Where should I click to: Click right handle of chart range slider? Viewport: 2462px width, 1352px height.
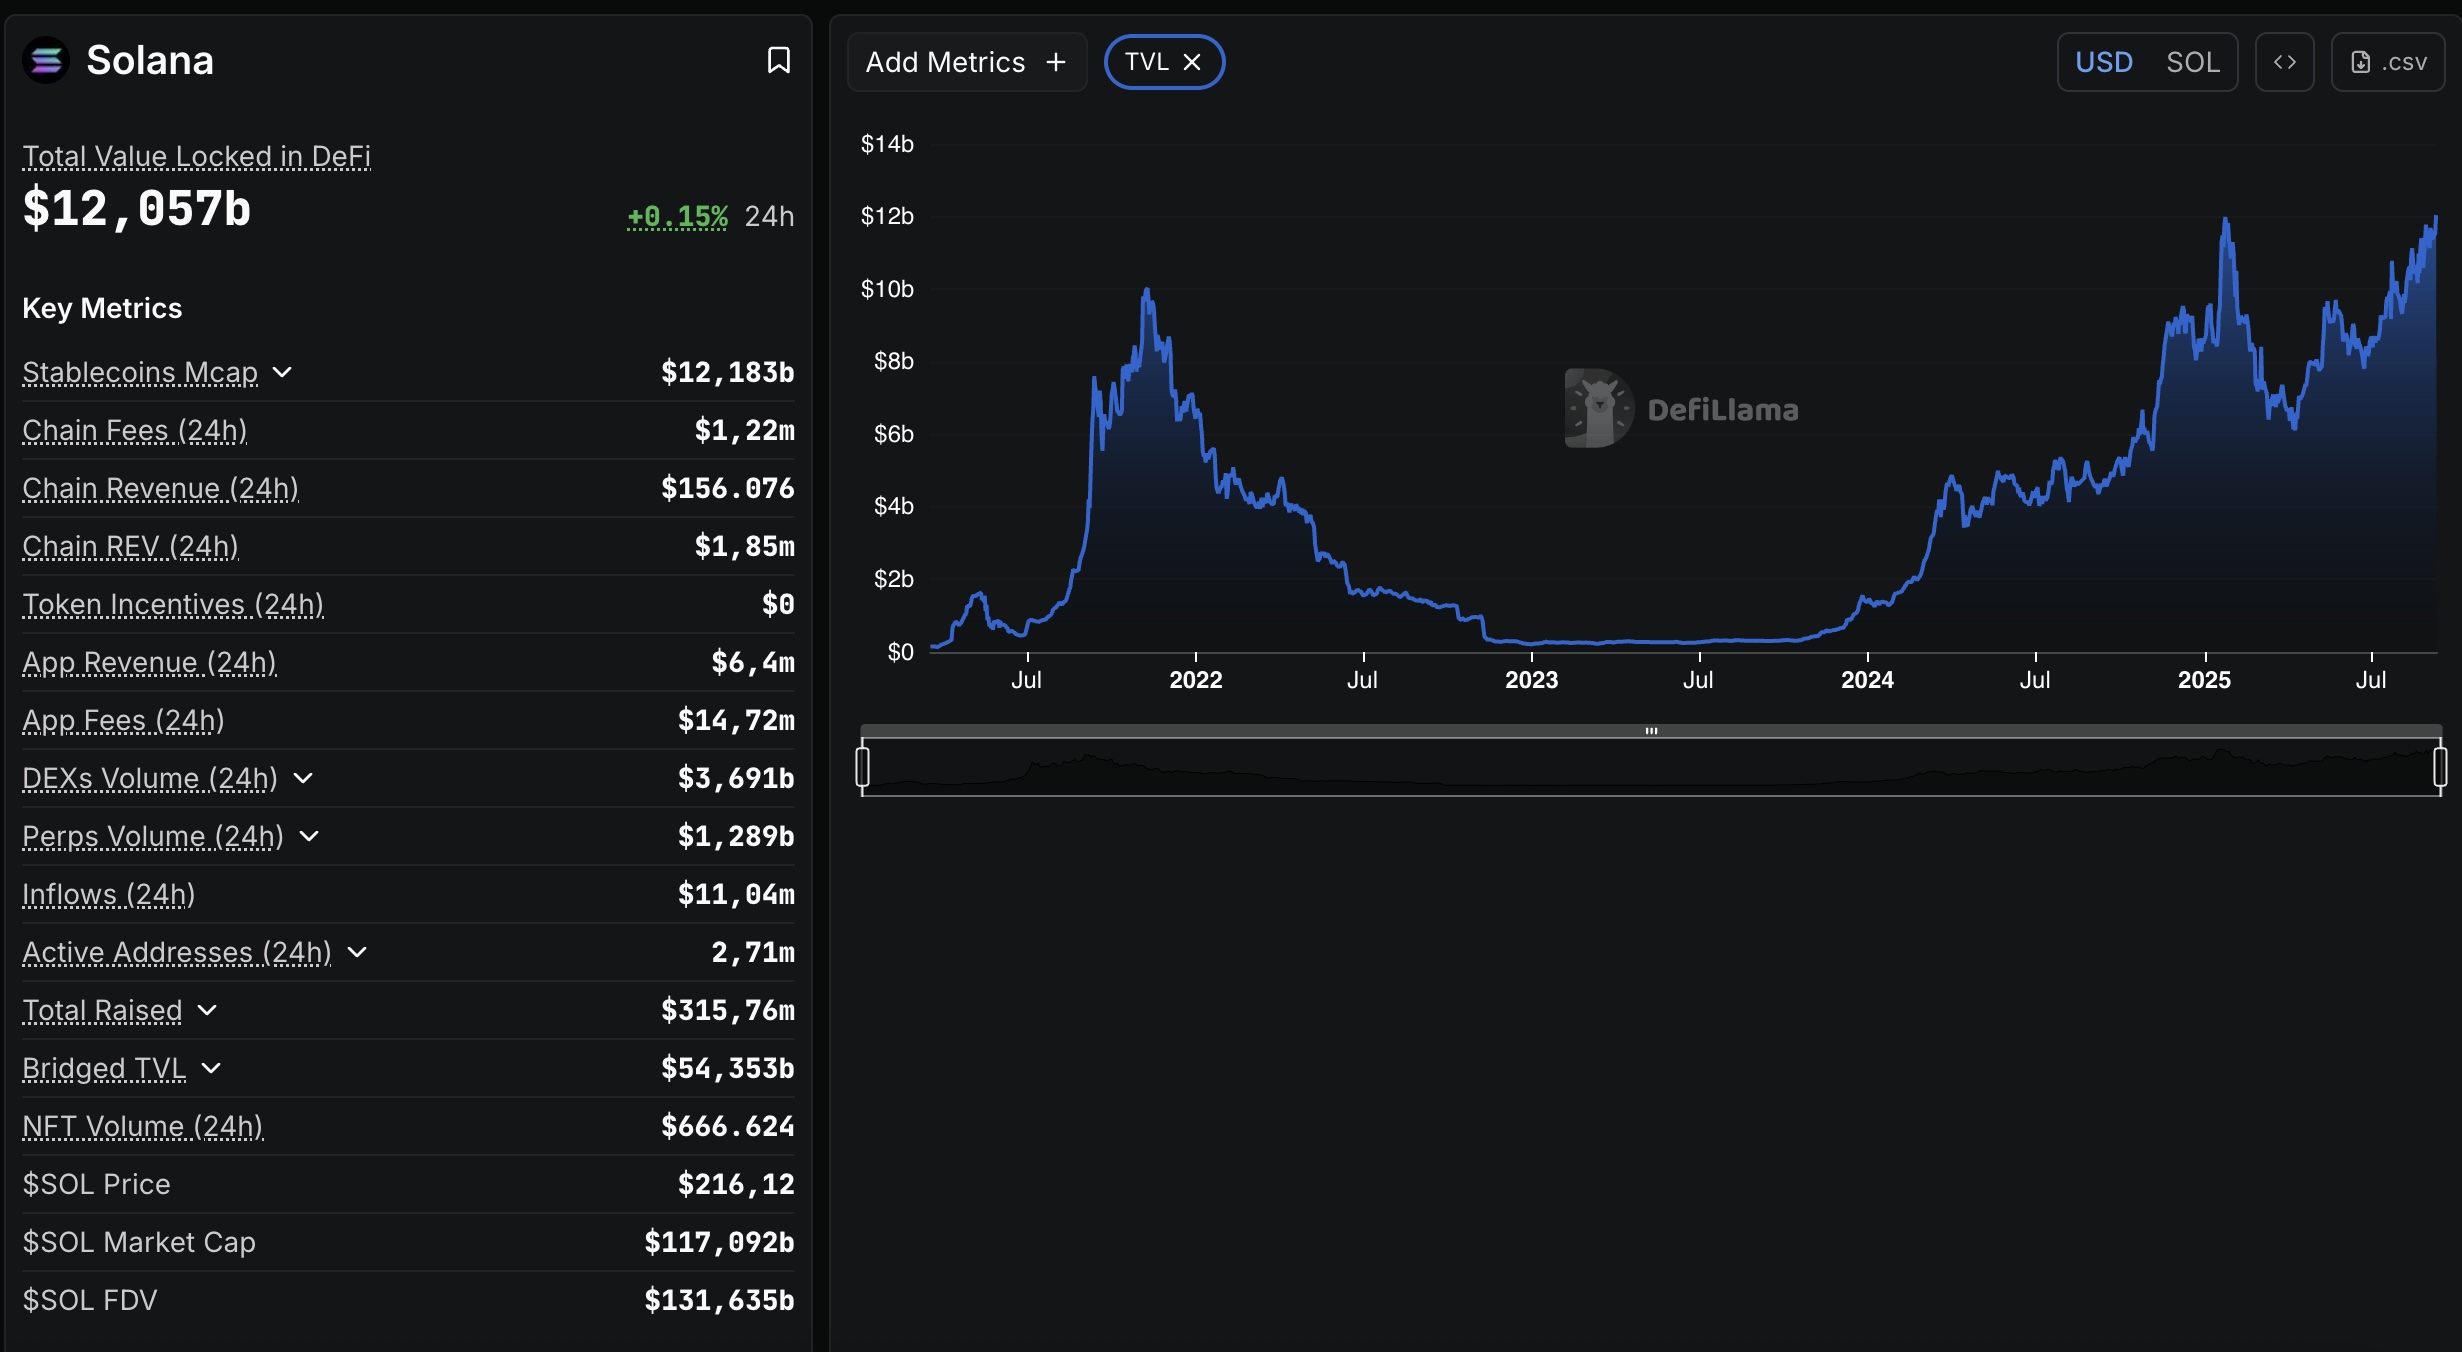click(2440, 767)
